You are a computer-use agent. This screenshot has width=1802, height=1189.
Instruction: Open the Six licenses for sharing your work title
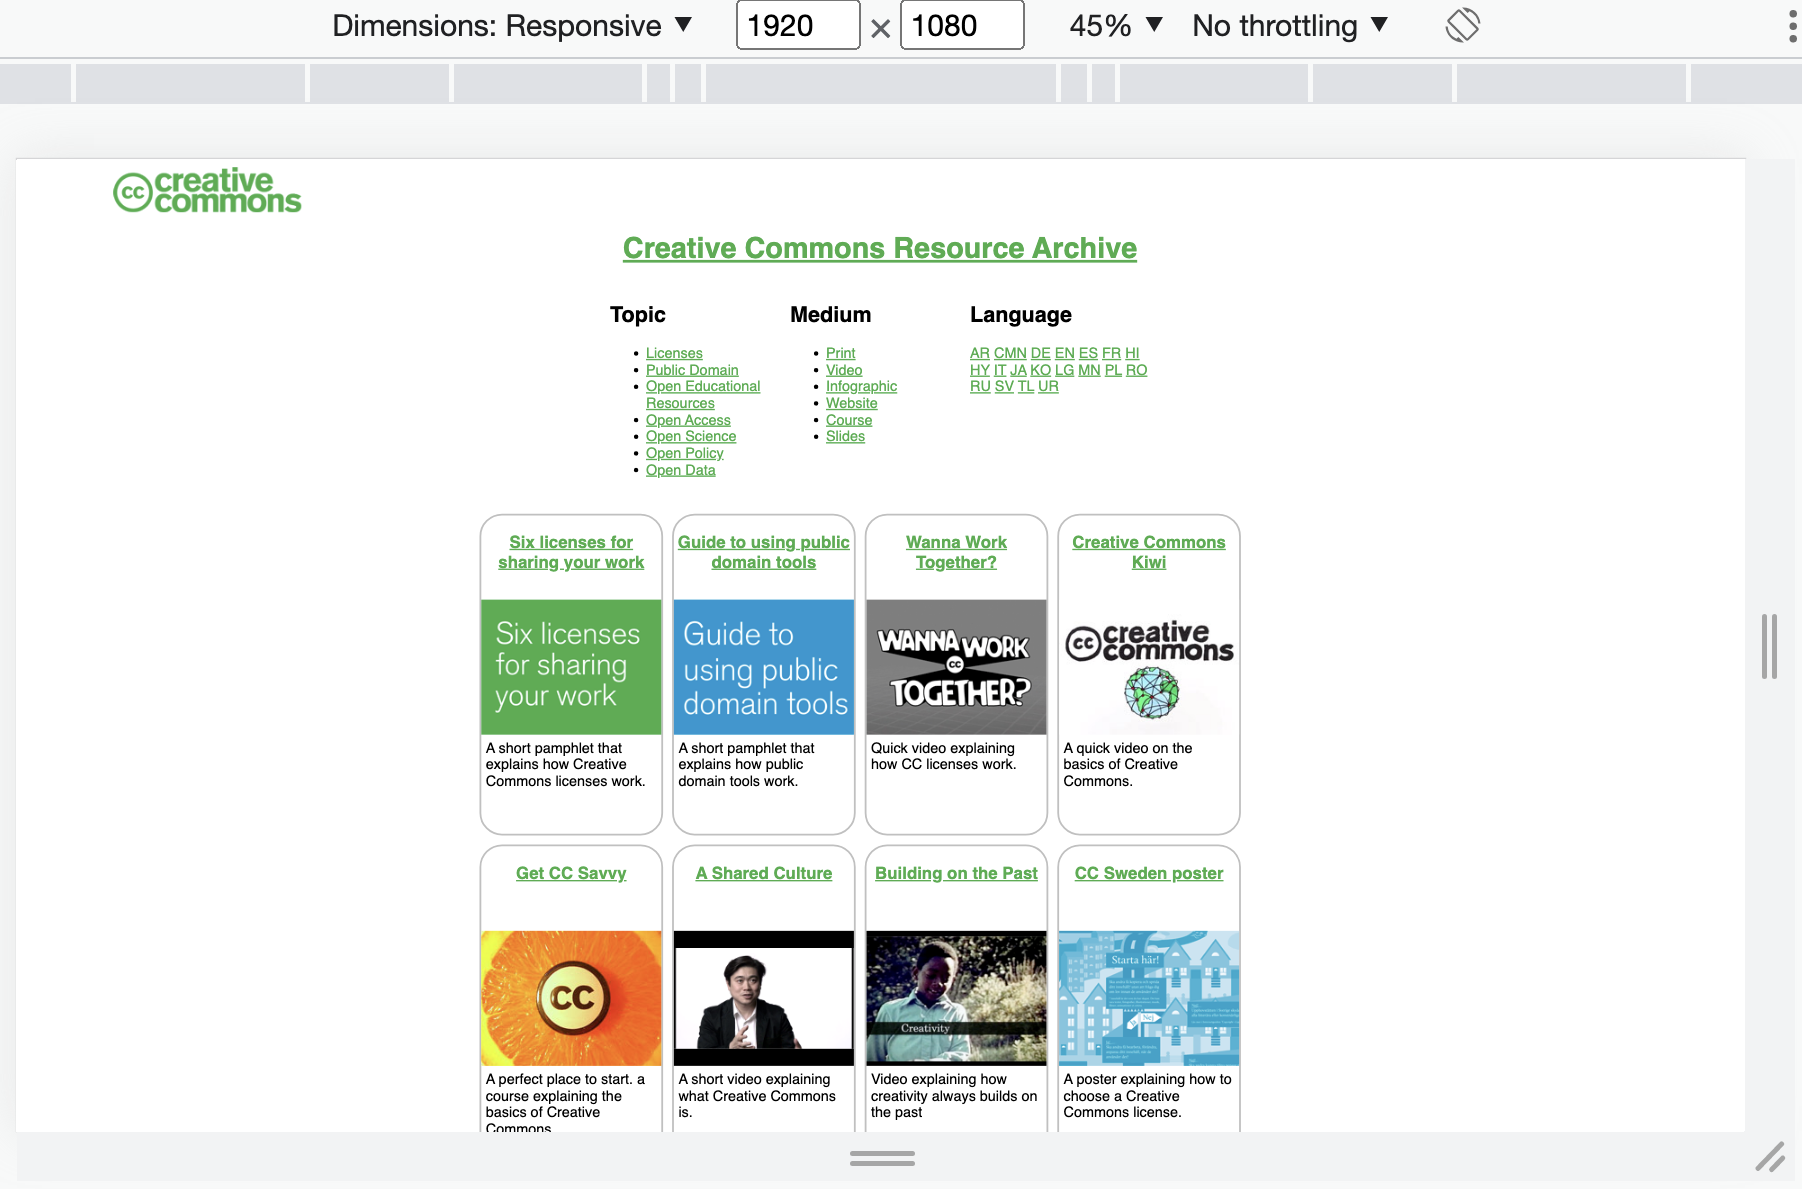[x=571, y=552]
